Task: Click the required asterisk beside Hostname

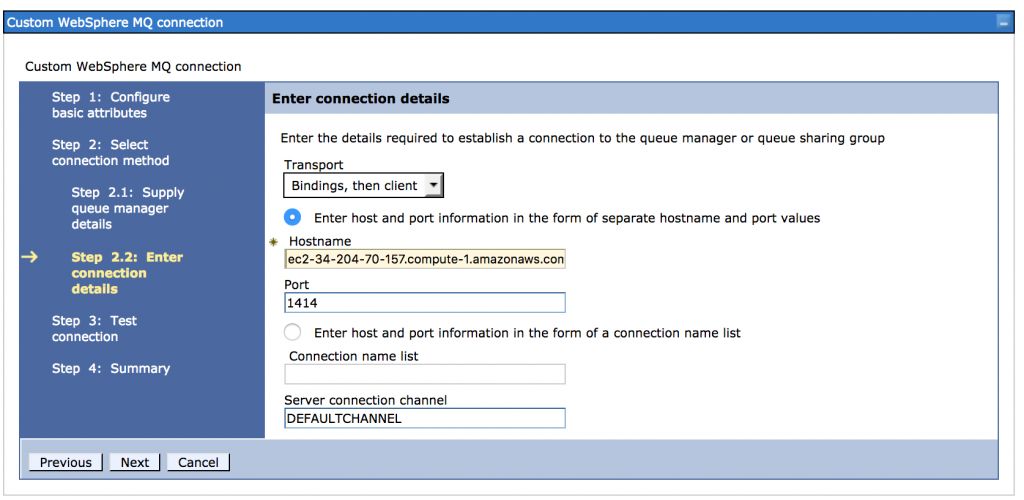Action: pos(274,242)
